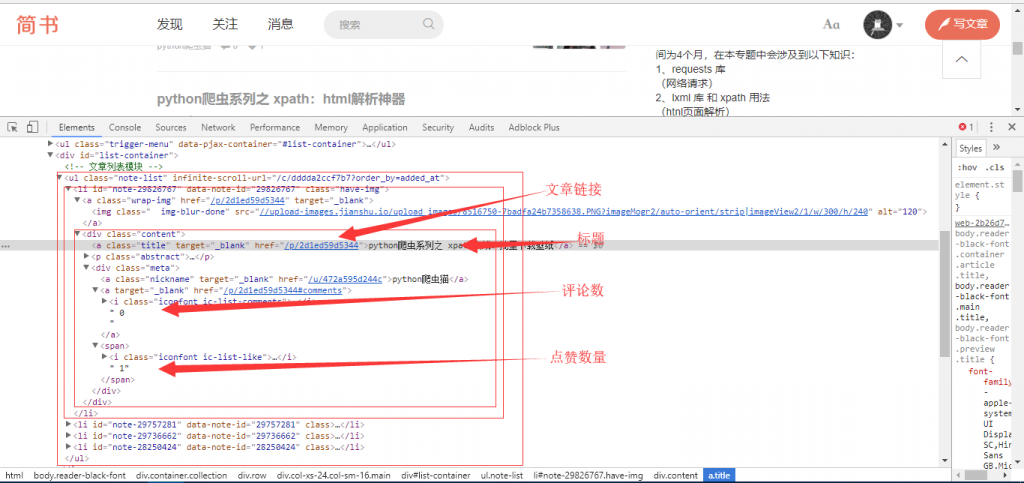Expand the p class="abstract" node

pos(85,256)
